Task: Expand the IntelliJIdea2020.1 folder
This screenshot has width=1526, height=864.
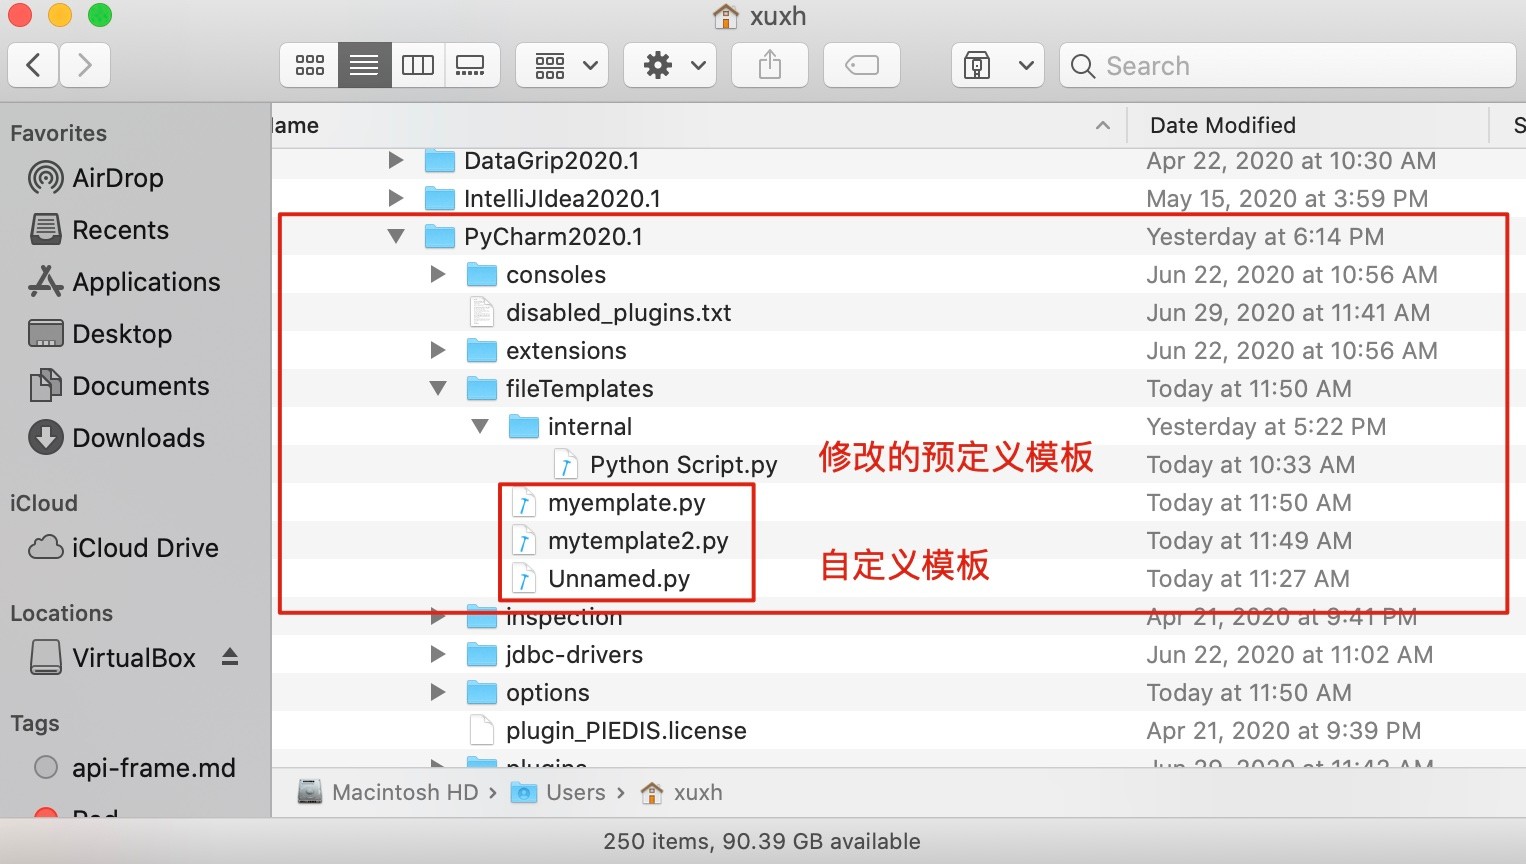Action: pyautogui.click(x=396, y=198)
